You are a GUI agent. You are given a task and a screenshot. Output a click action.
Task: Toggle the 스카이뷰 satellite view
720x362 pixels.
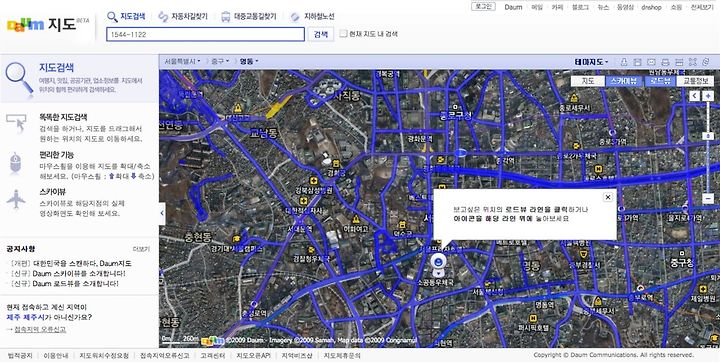pyautogui.click(x=624, y=81)
